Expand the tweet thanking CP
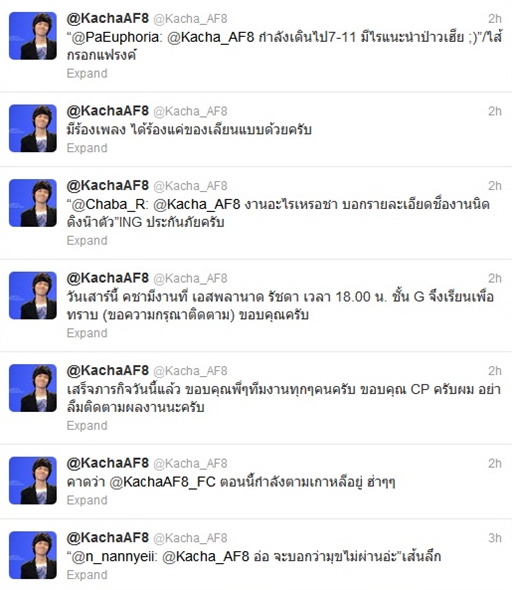 [x=87, y=426]
